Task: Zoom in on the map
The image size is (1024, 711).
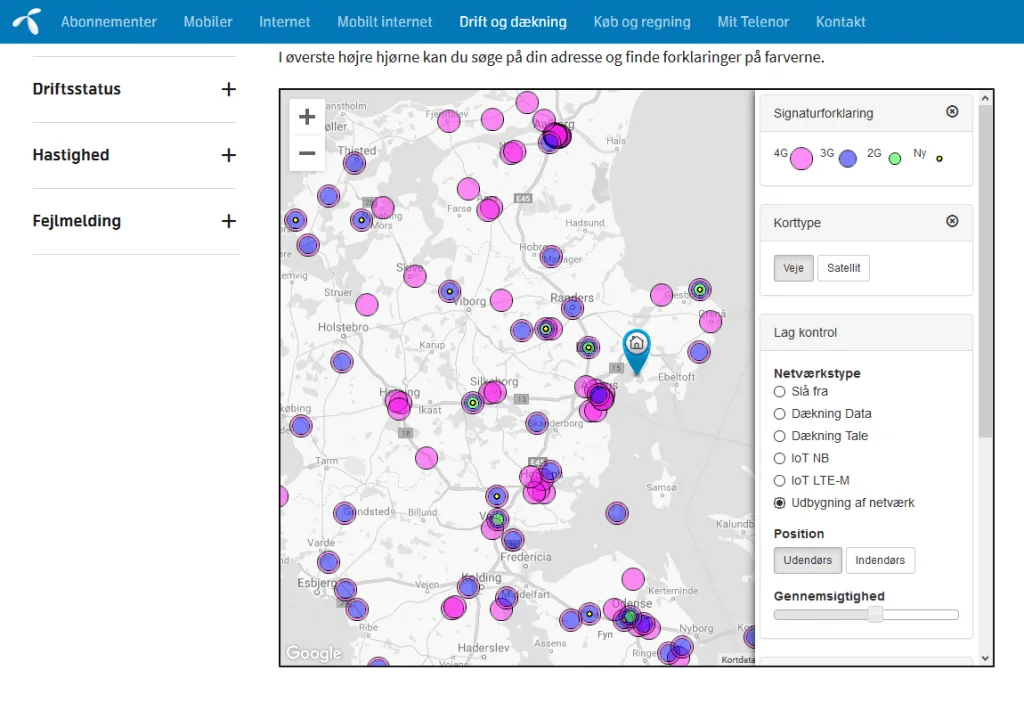Action: [307, 117]
